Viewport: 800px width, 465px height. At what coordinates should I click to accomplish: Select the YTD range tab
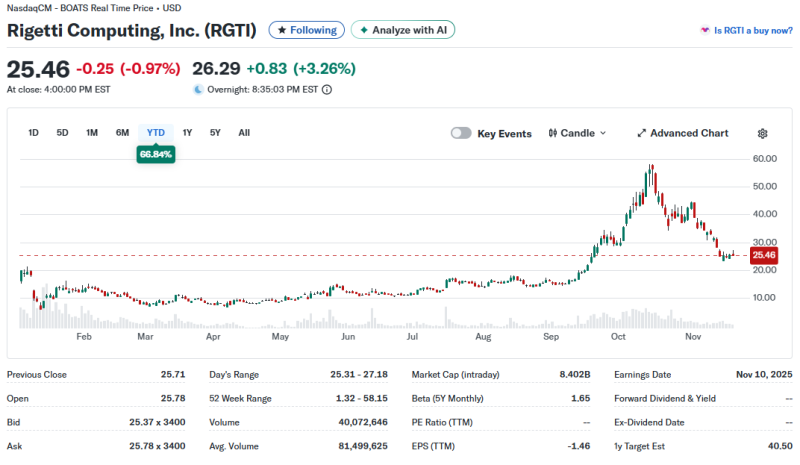(x=156, y=133)
